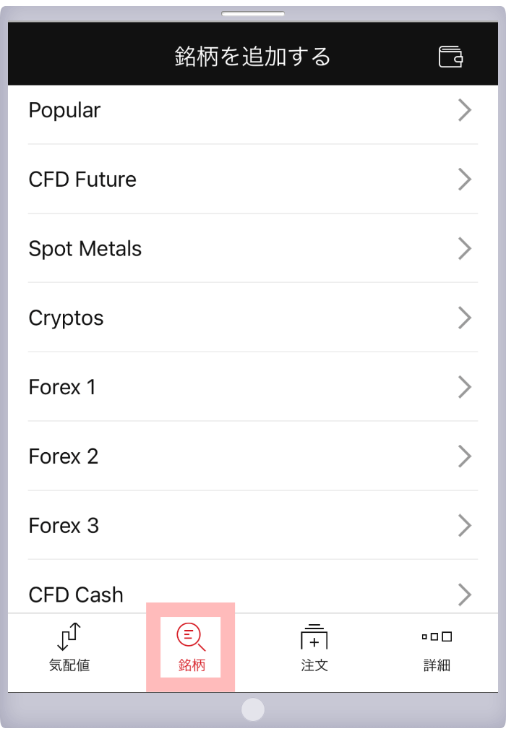Click the Spot Metals chevron arrow
Image resolution: width=507 pixels, height=730 pixels.
465,249
